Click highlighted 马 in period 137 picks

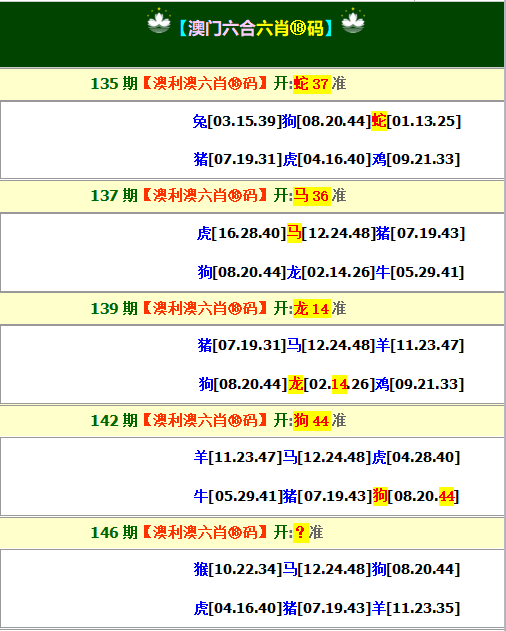click(294, 233)
